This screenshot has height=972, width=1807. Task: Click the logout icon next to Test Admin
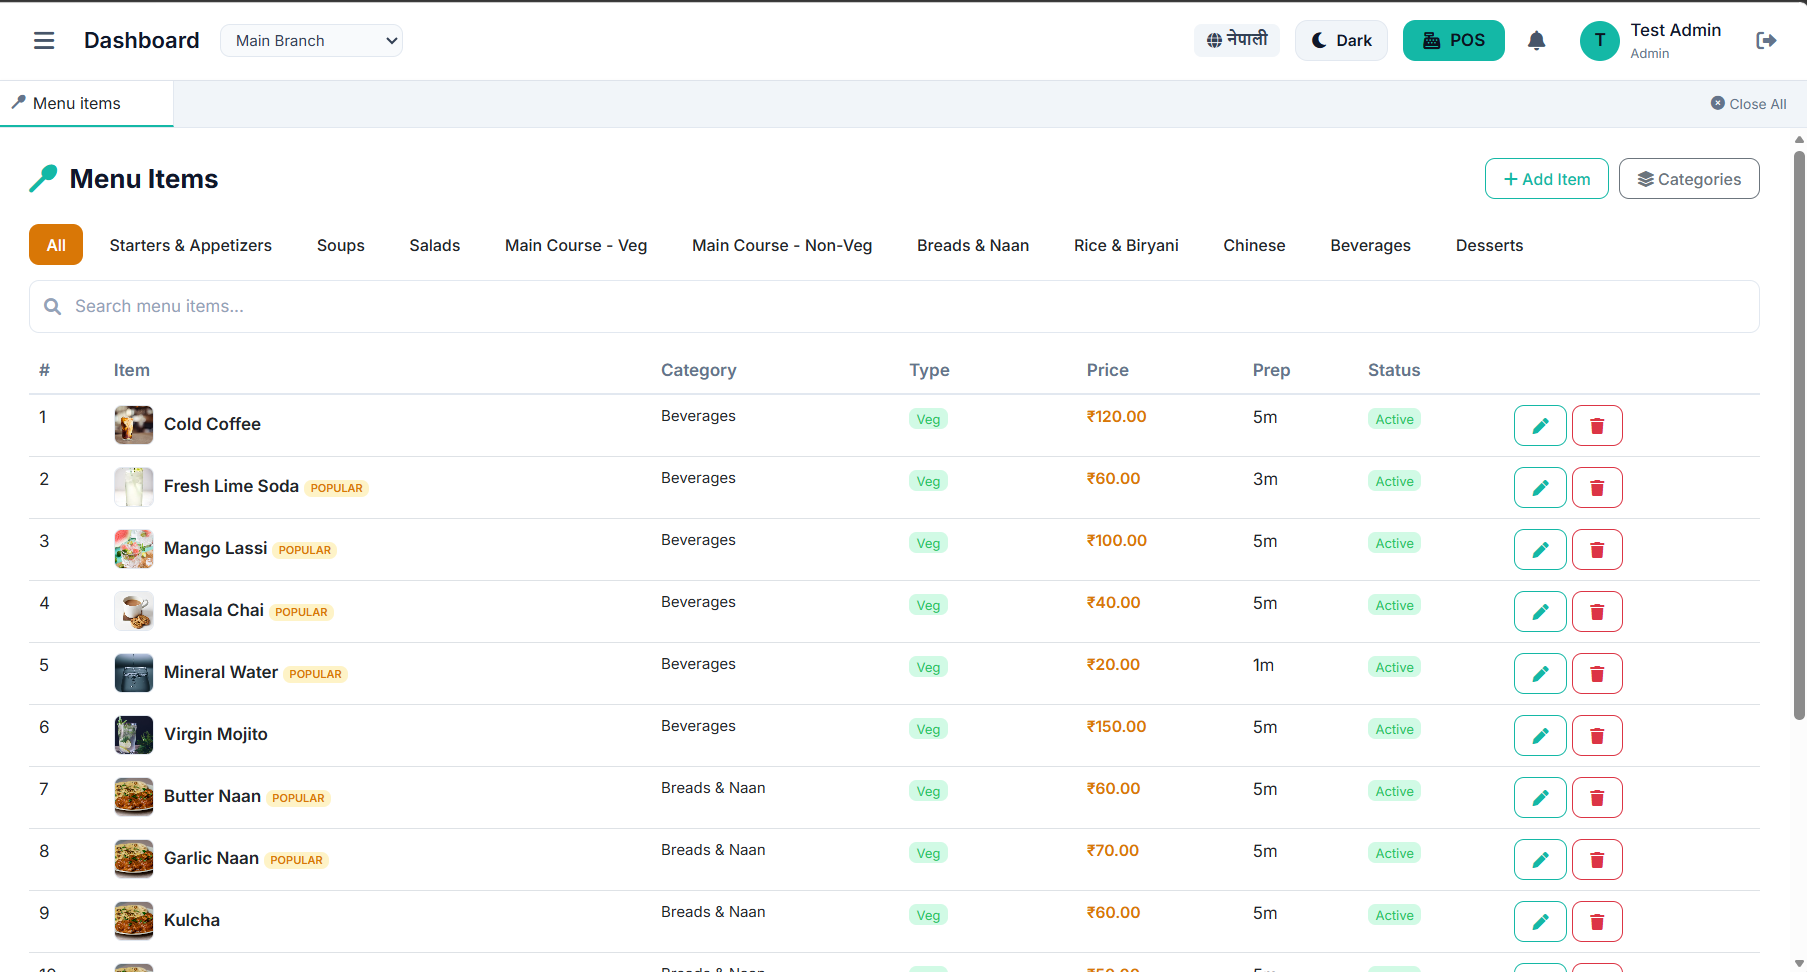(1766, 40)
